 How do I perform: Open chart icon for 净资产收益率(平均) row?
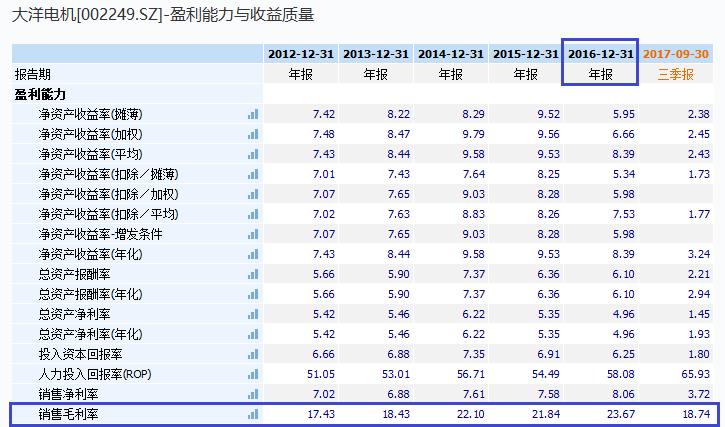coord(253,154)
